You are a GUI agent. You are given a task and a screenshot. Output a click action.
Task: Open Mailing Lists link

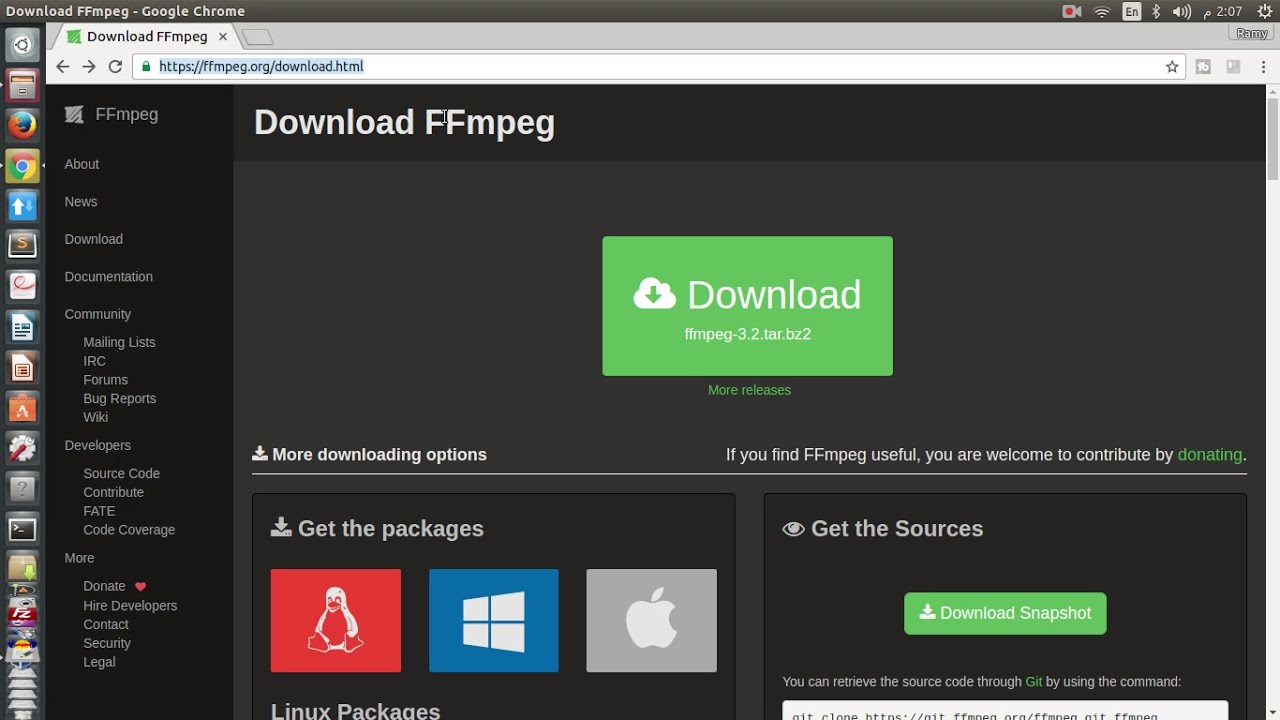pyautogui.click(x=119, y=342)
